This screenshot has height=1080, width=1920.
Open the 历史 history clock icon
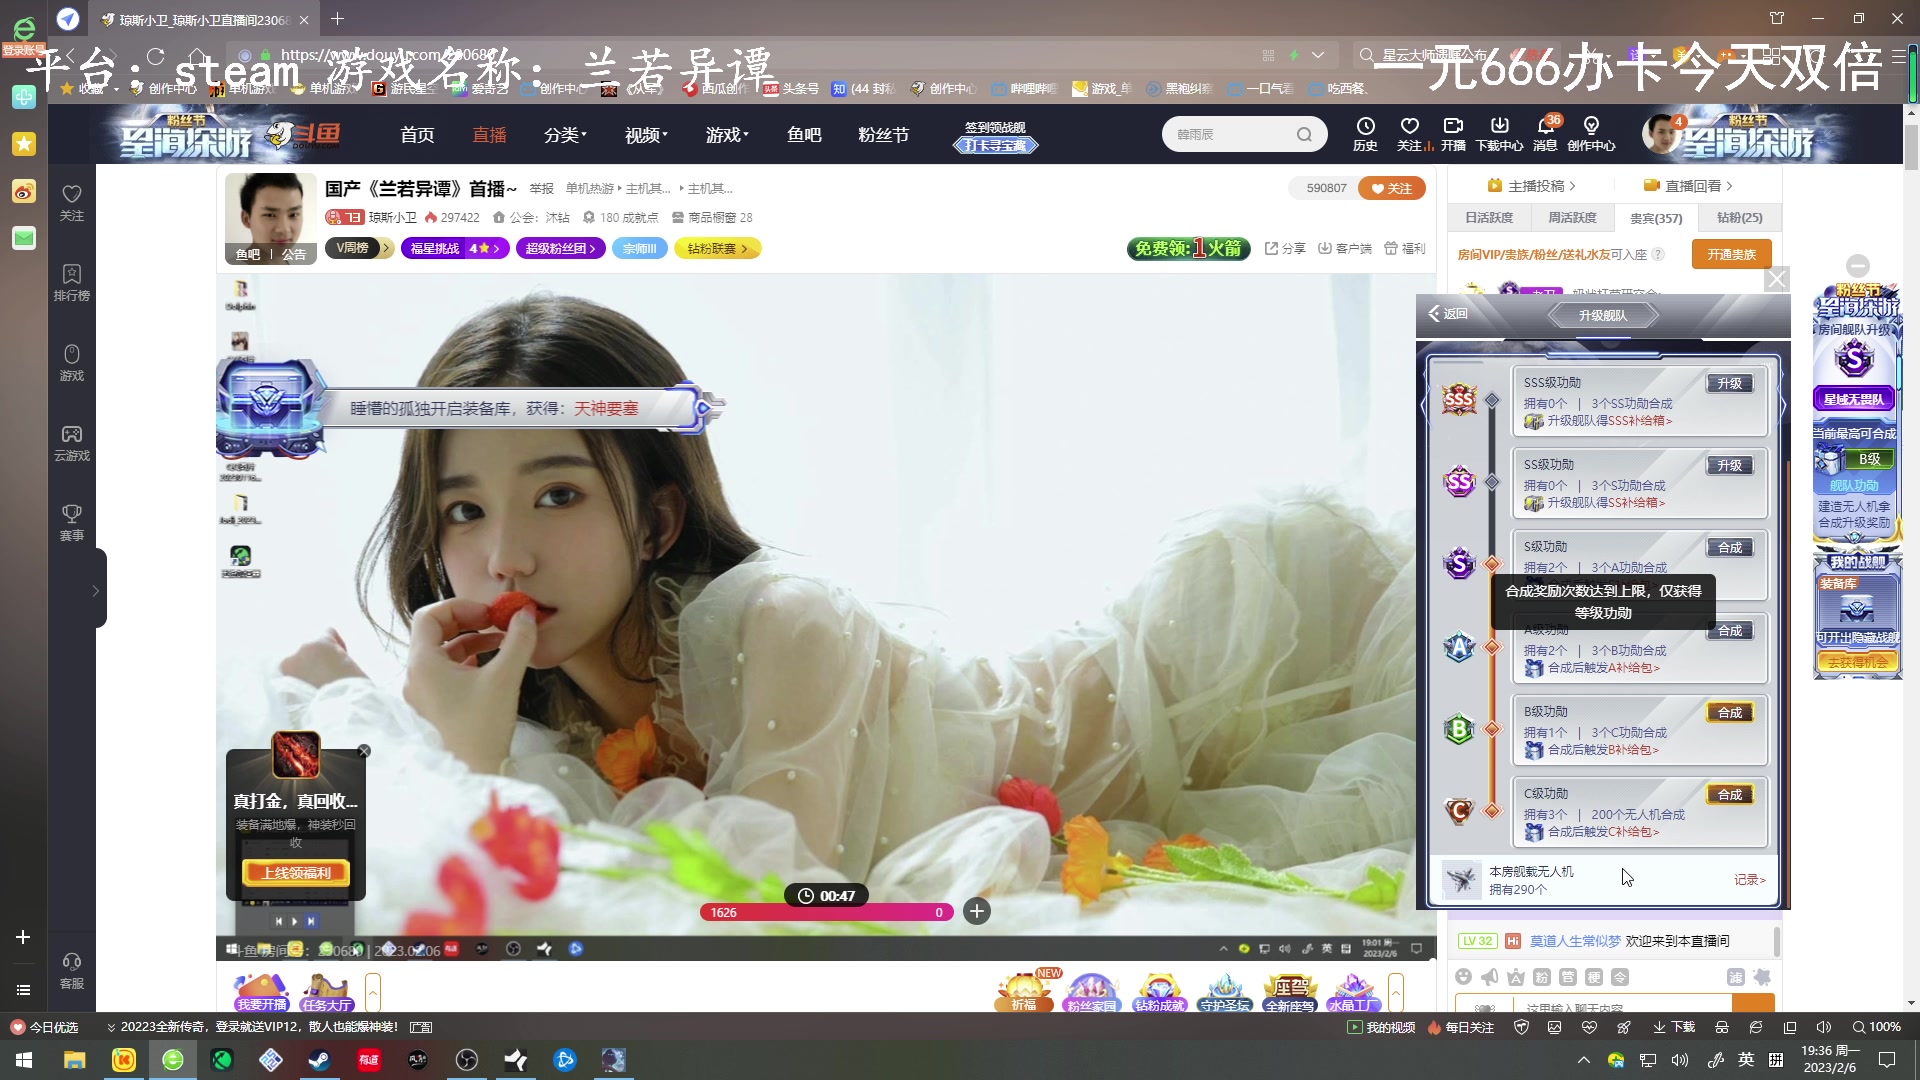point(1365,127)
